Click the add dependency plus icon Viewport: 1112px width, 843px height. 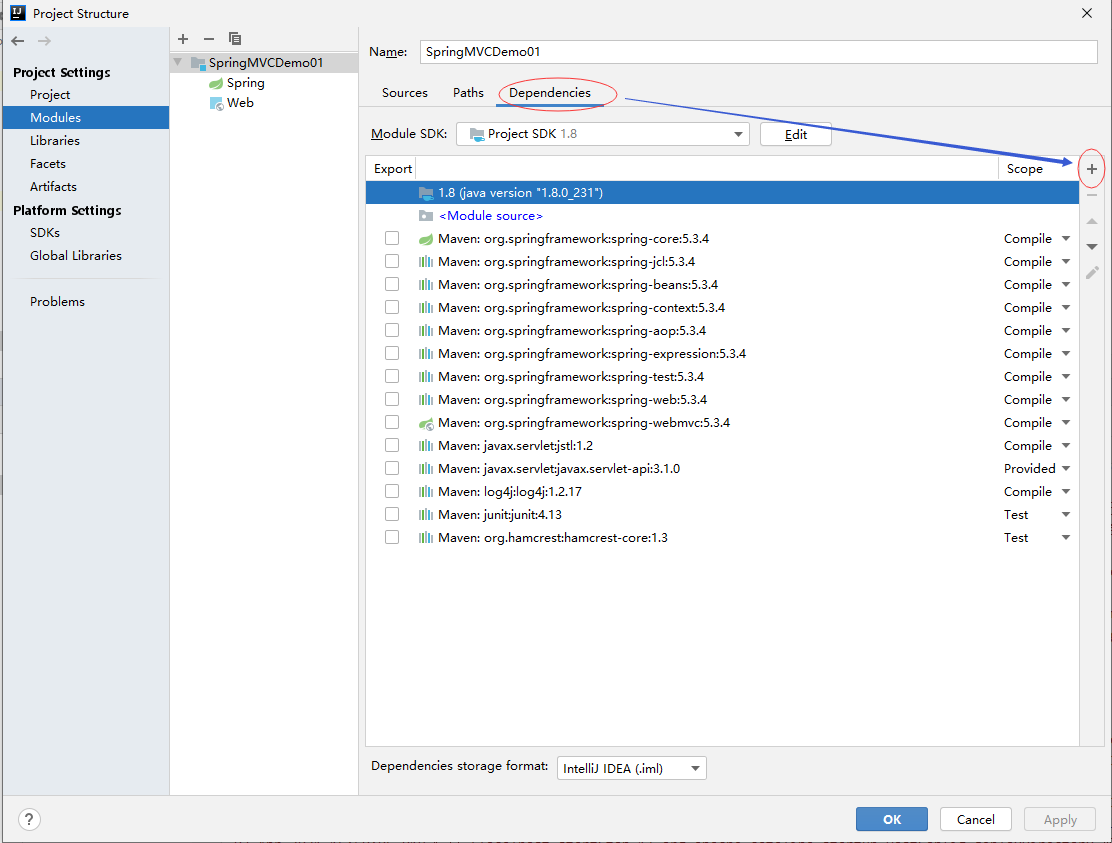[1092, 170]
